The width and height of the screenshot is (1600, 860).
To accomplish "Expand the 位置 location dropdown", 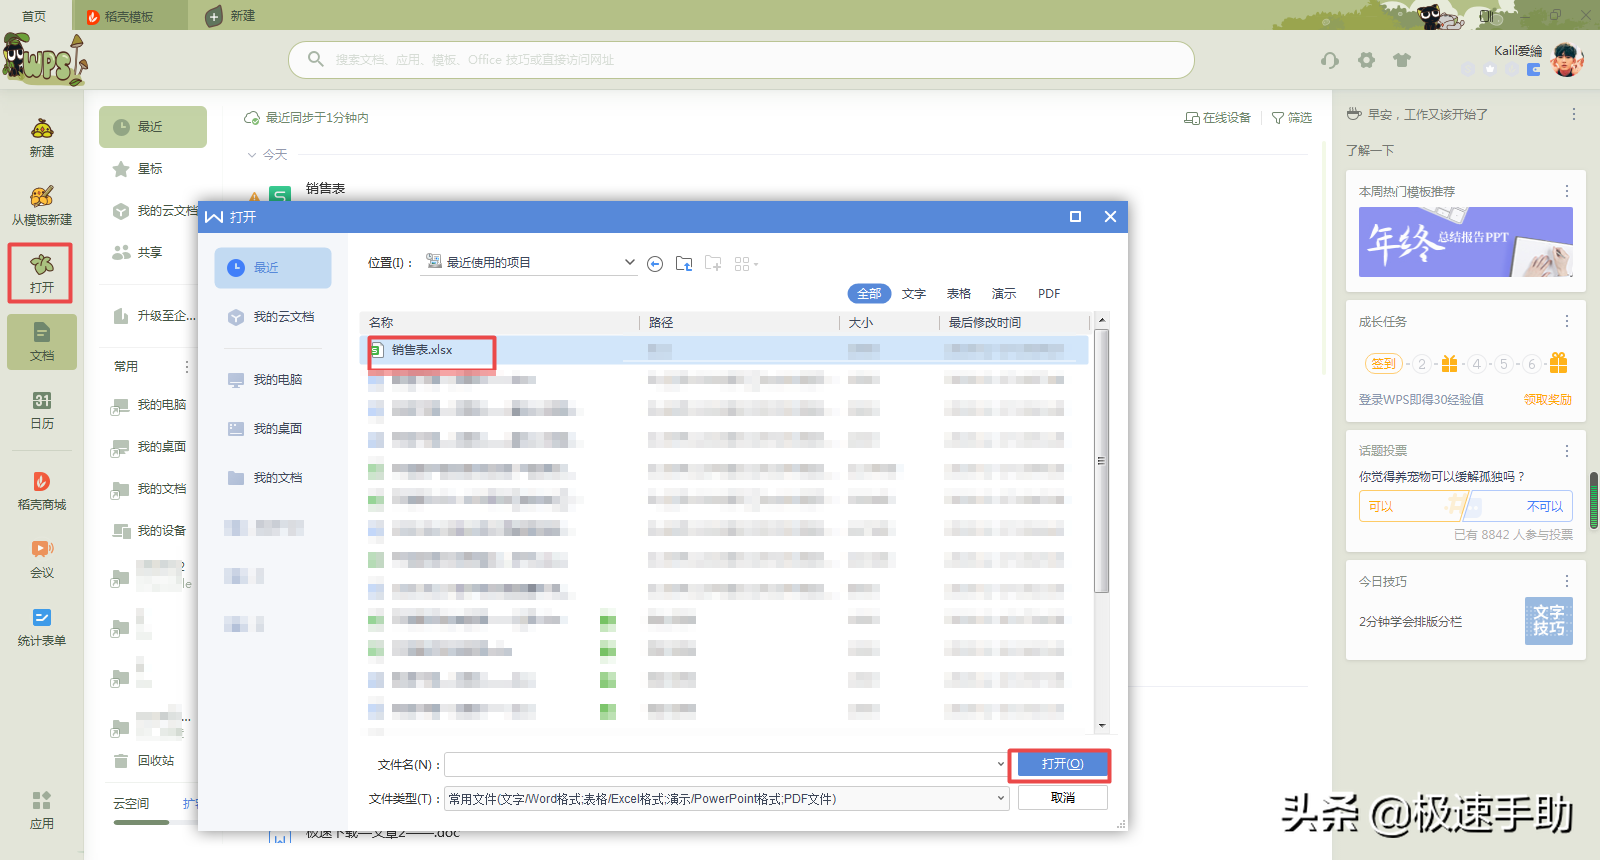I will point(630,262).
